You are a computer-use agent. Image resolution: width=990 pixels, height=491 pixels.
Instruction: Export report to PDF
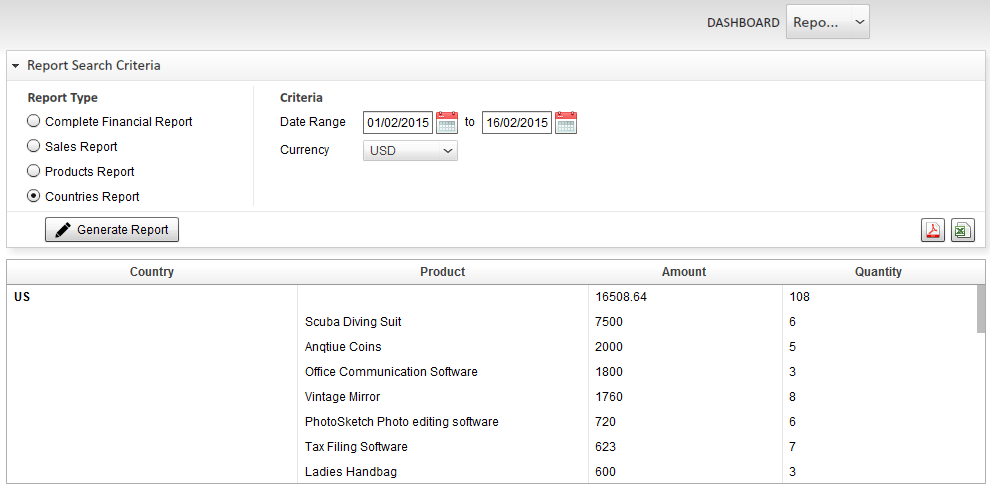coord(933,230)
